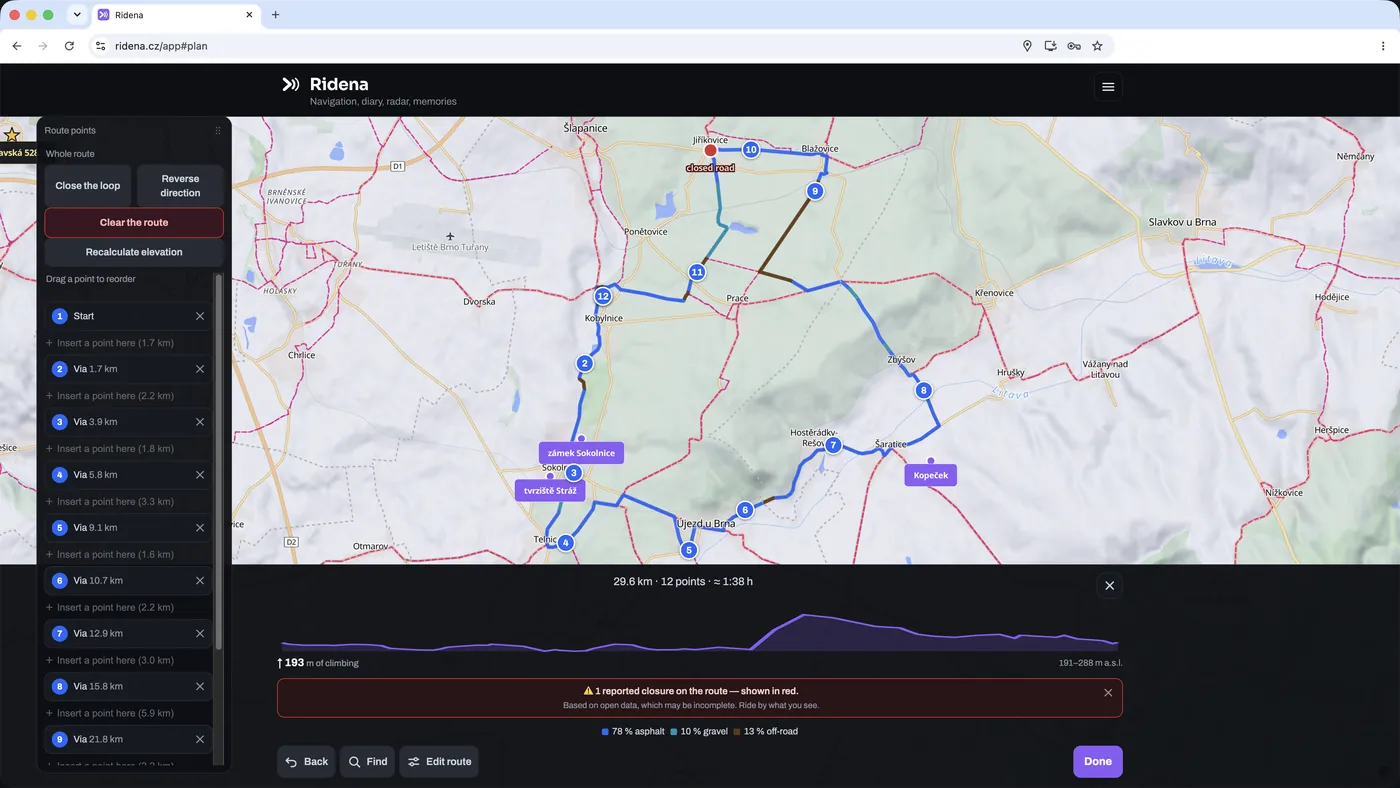Remove the Via 15.8 km point
This screenshot has width=1400, height=788.
[x=200, y=687]
